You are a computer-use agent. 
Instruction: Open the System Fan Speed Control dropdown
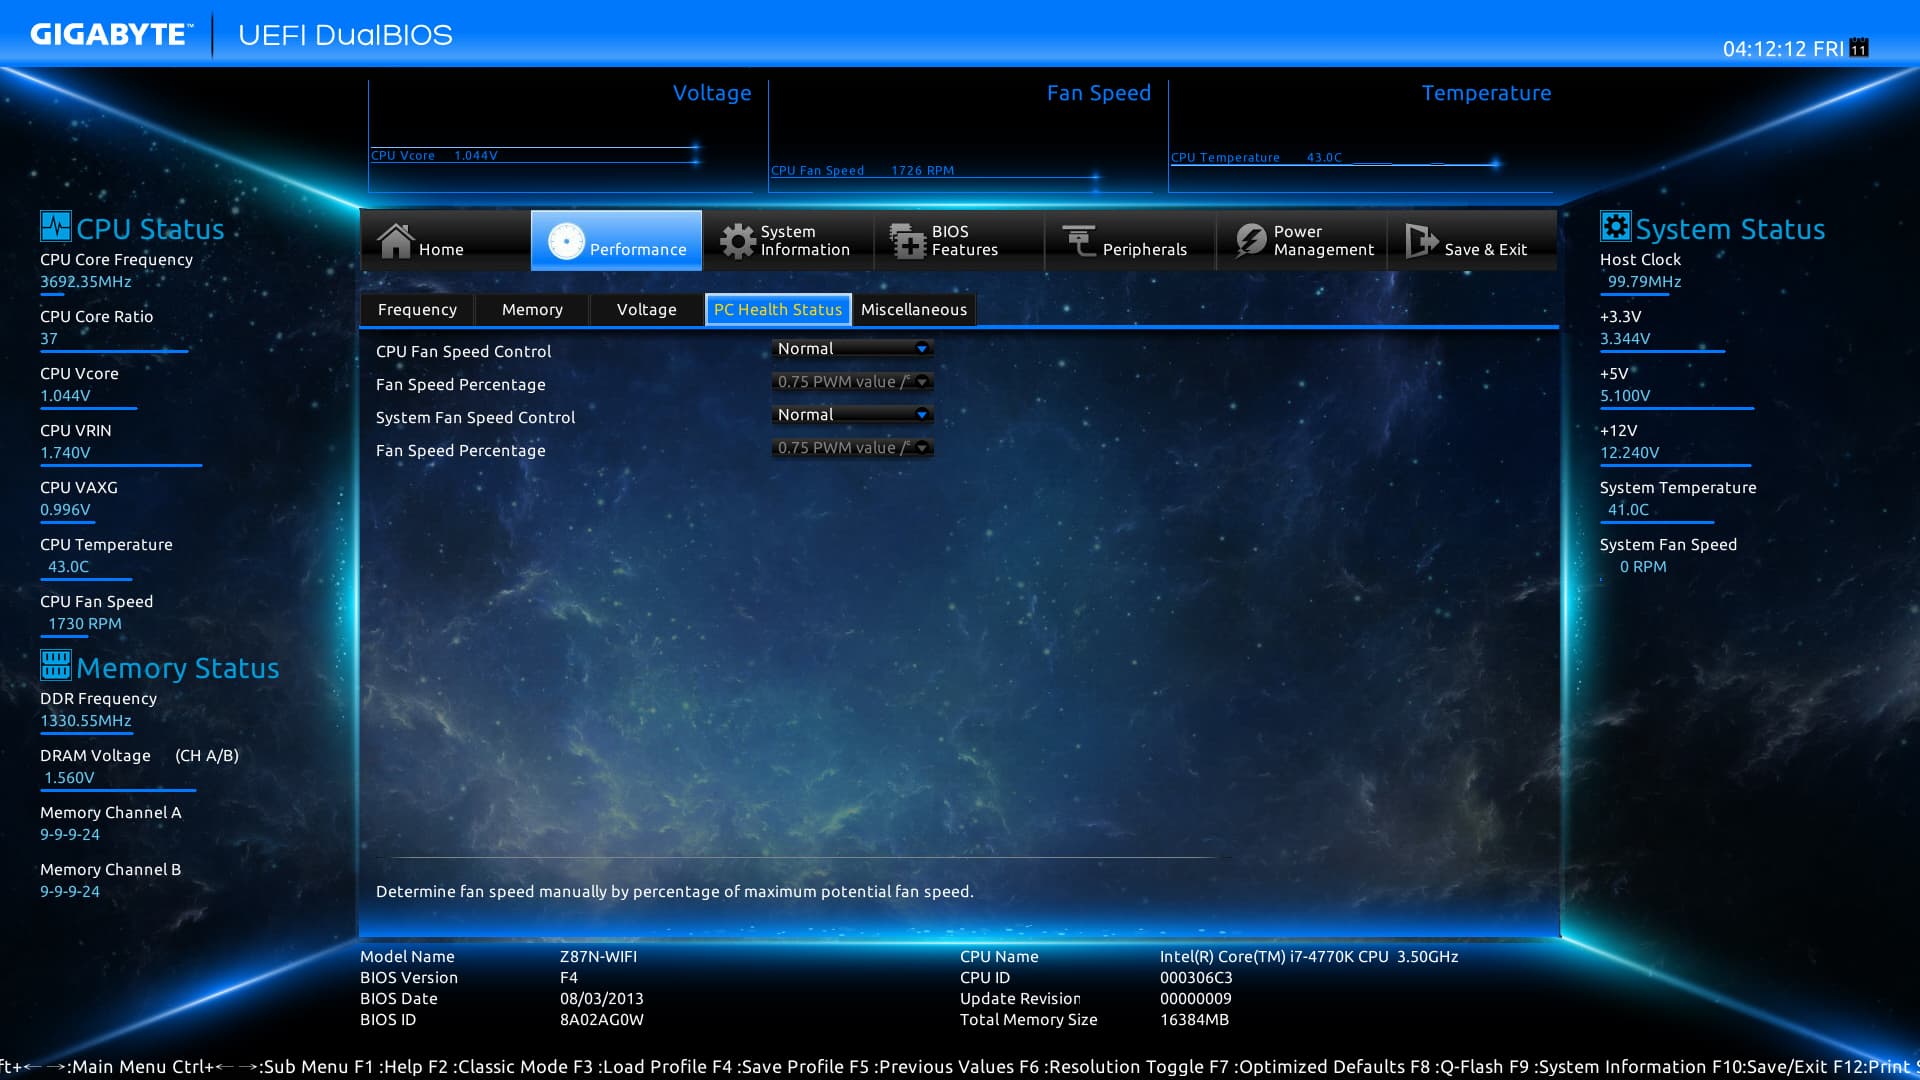[x=852, y=414]
